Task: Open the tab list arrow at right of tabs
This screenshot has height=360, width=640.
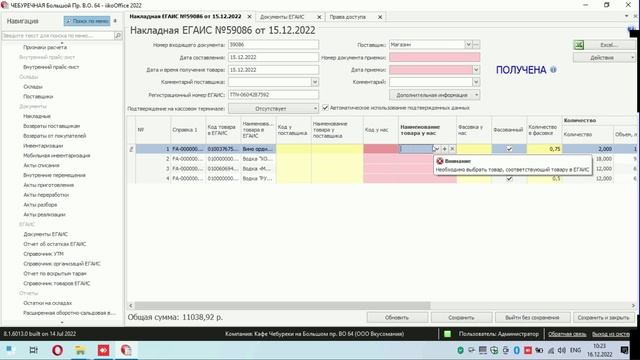Action: pos(627,16)
